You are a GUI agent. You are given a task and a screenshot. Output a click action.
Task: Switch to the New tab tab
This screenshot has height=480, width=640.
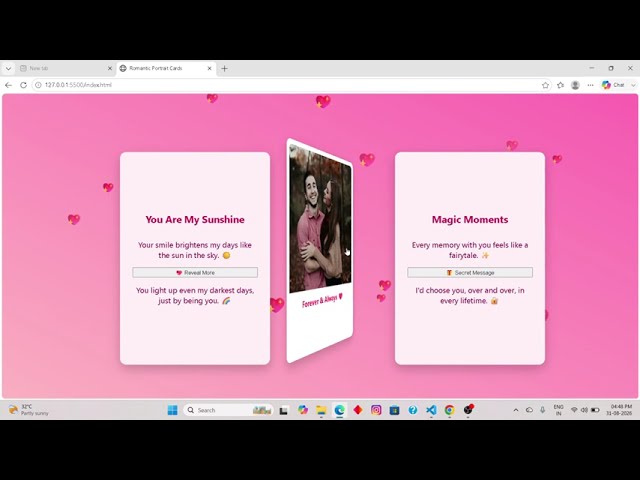coord(65,68)
